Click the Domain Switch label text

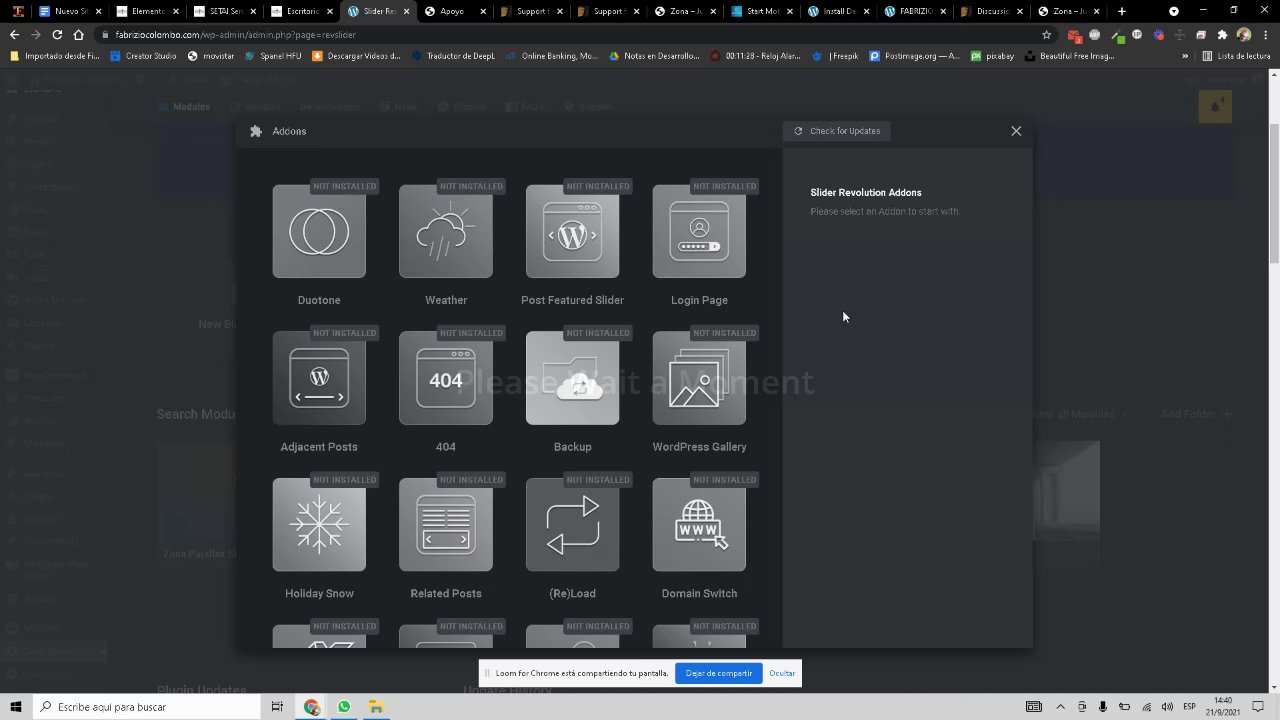[x=699, y=593]
